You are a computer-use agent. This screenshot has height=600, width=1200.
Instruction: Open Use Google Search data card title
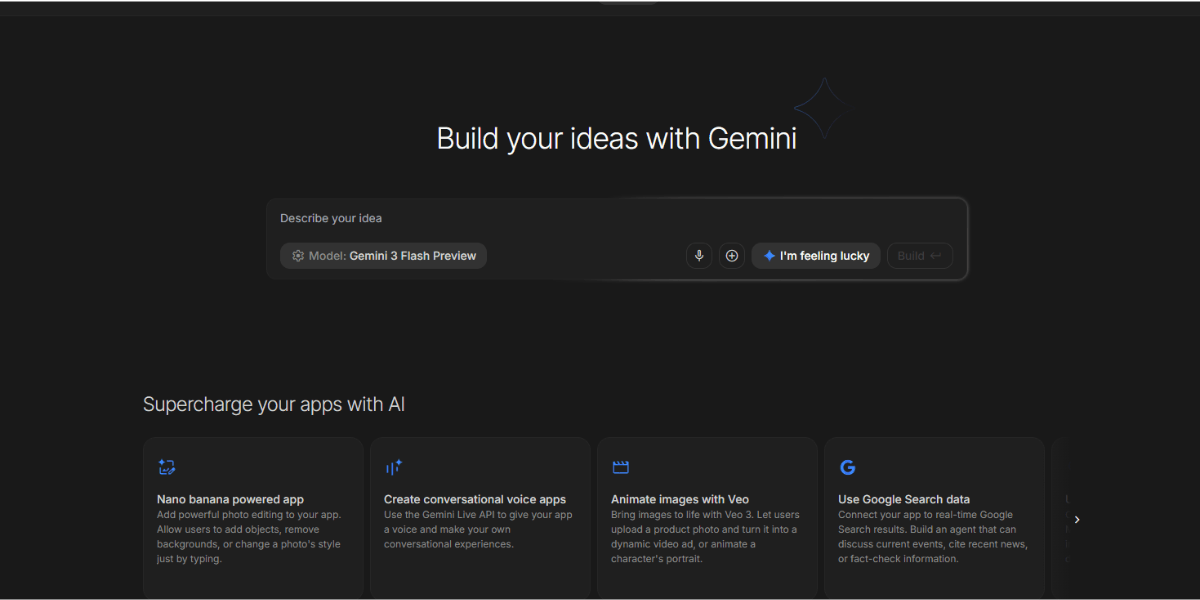904,499
